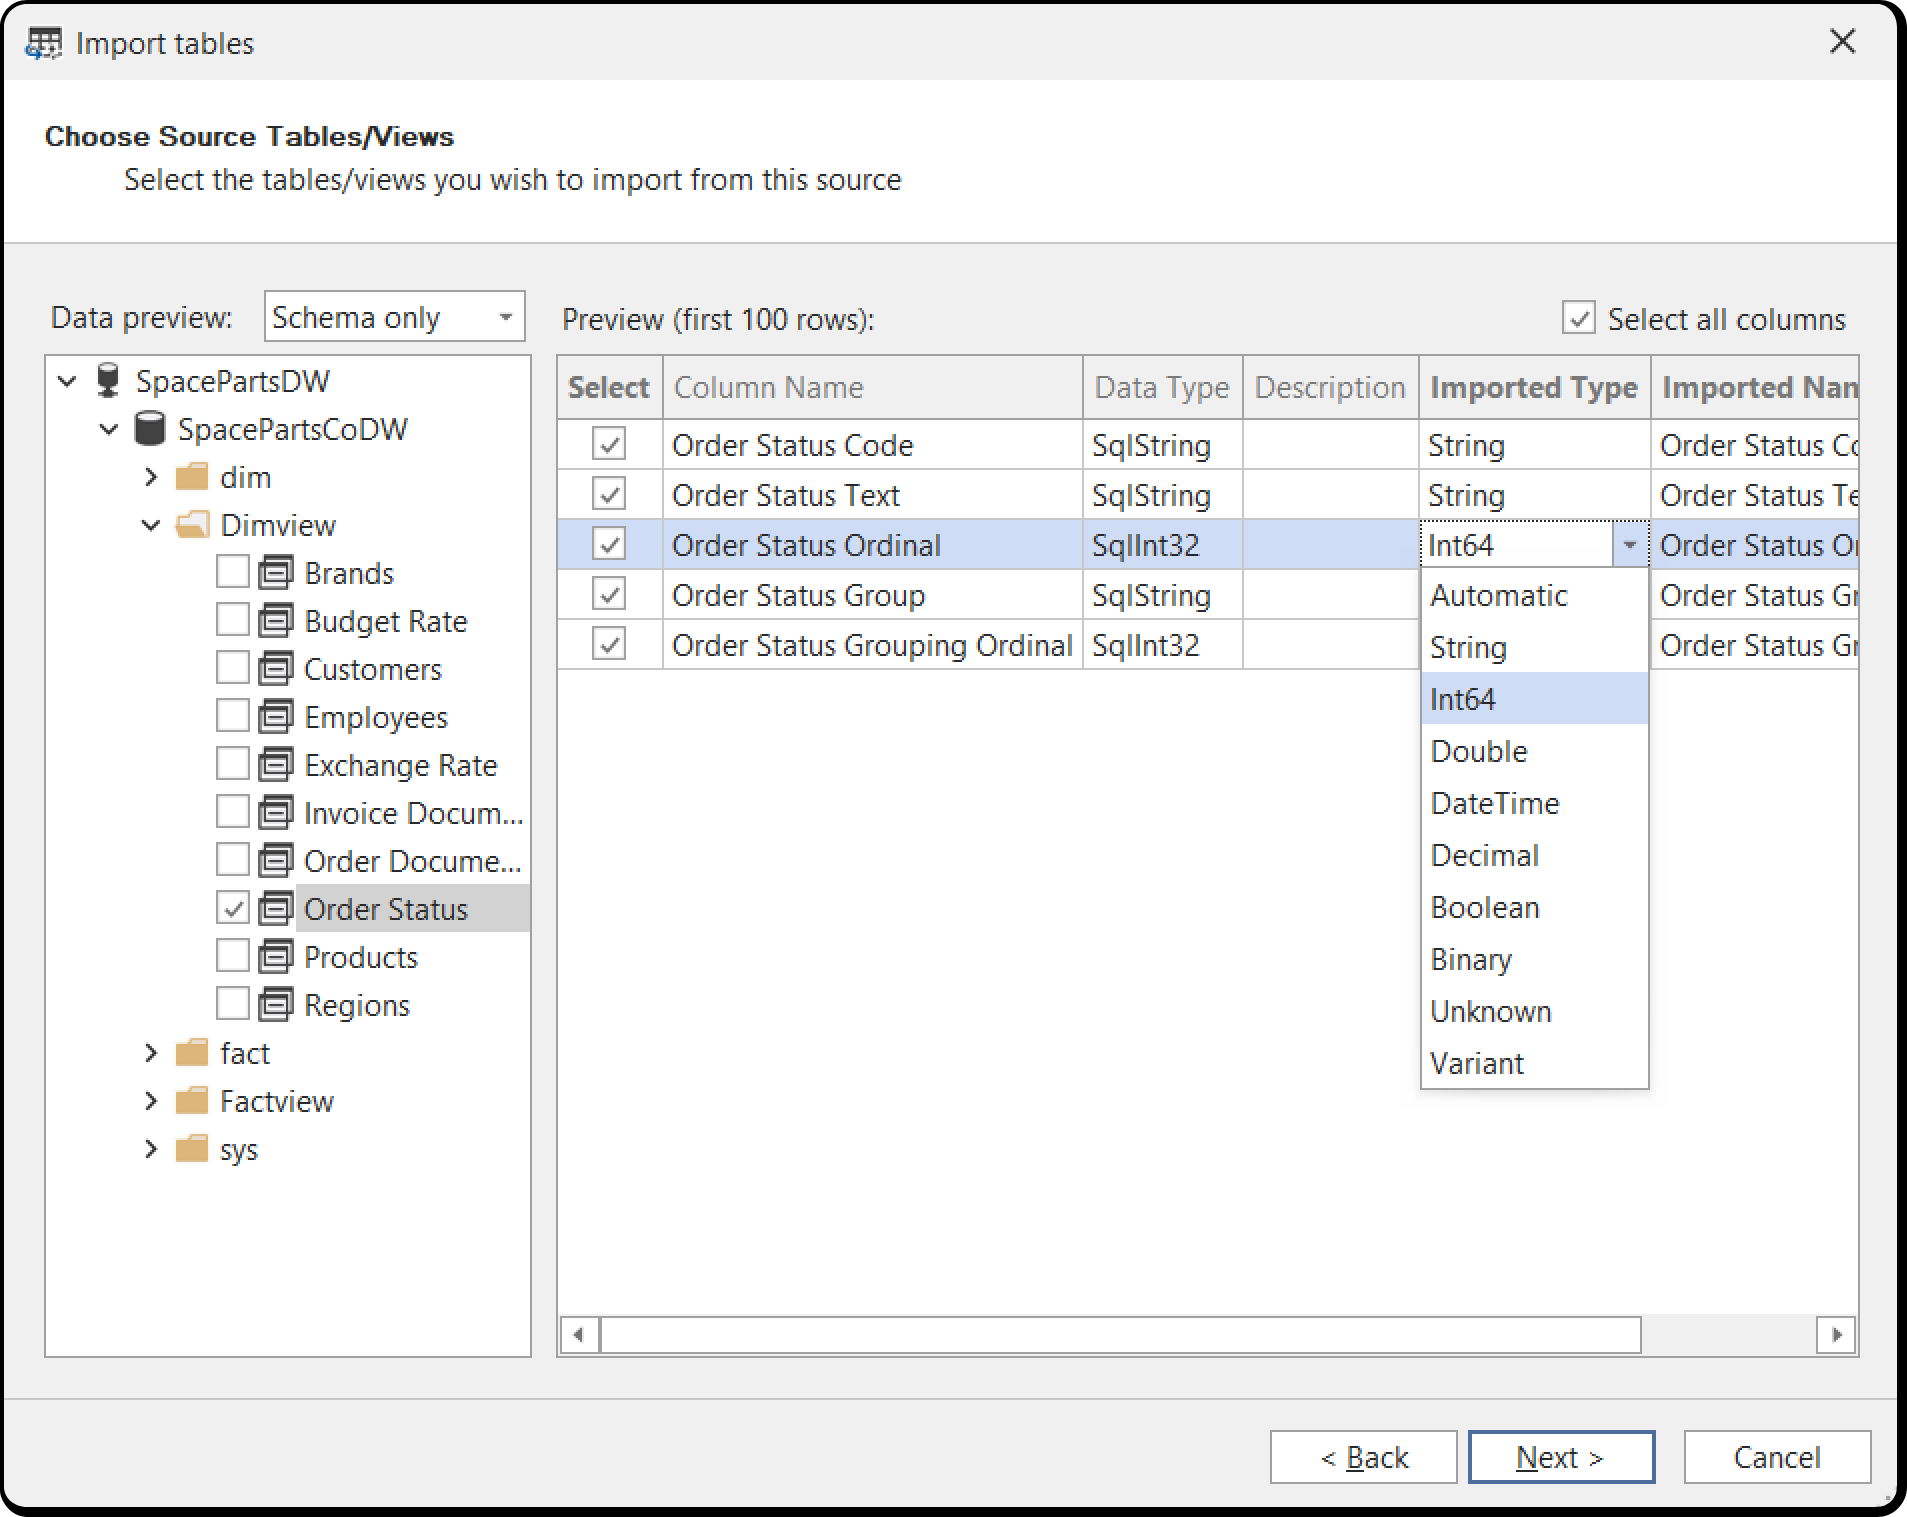
Task: Click the Budget Rate view icon
Action: (275, 621)
